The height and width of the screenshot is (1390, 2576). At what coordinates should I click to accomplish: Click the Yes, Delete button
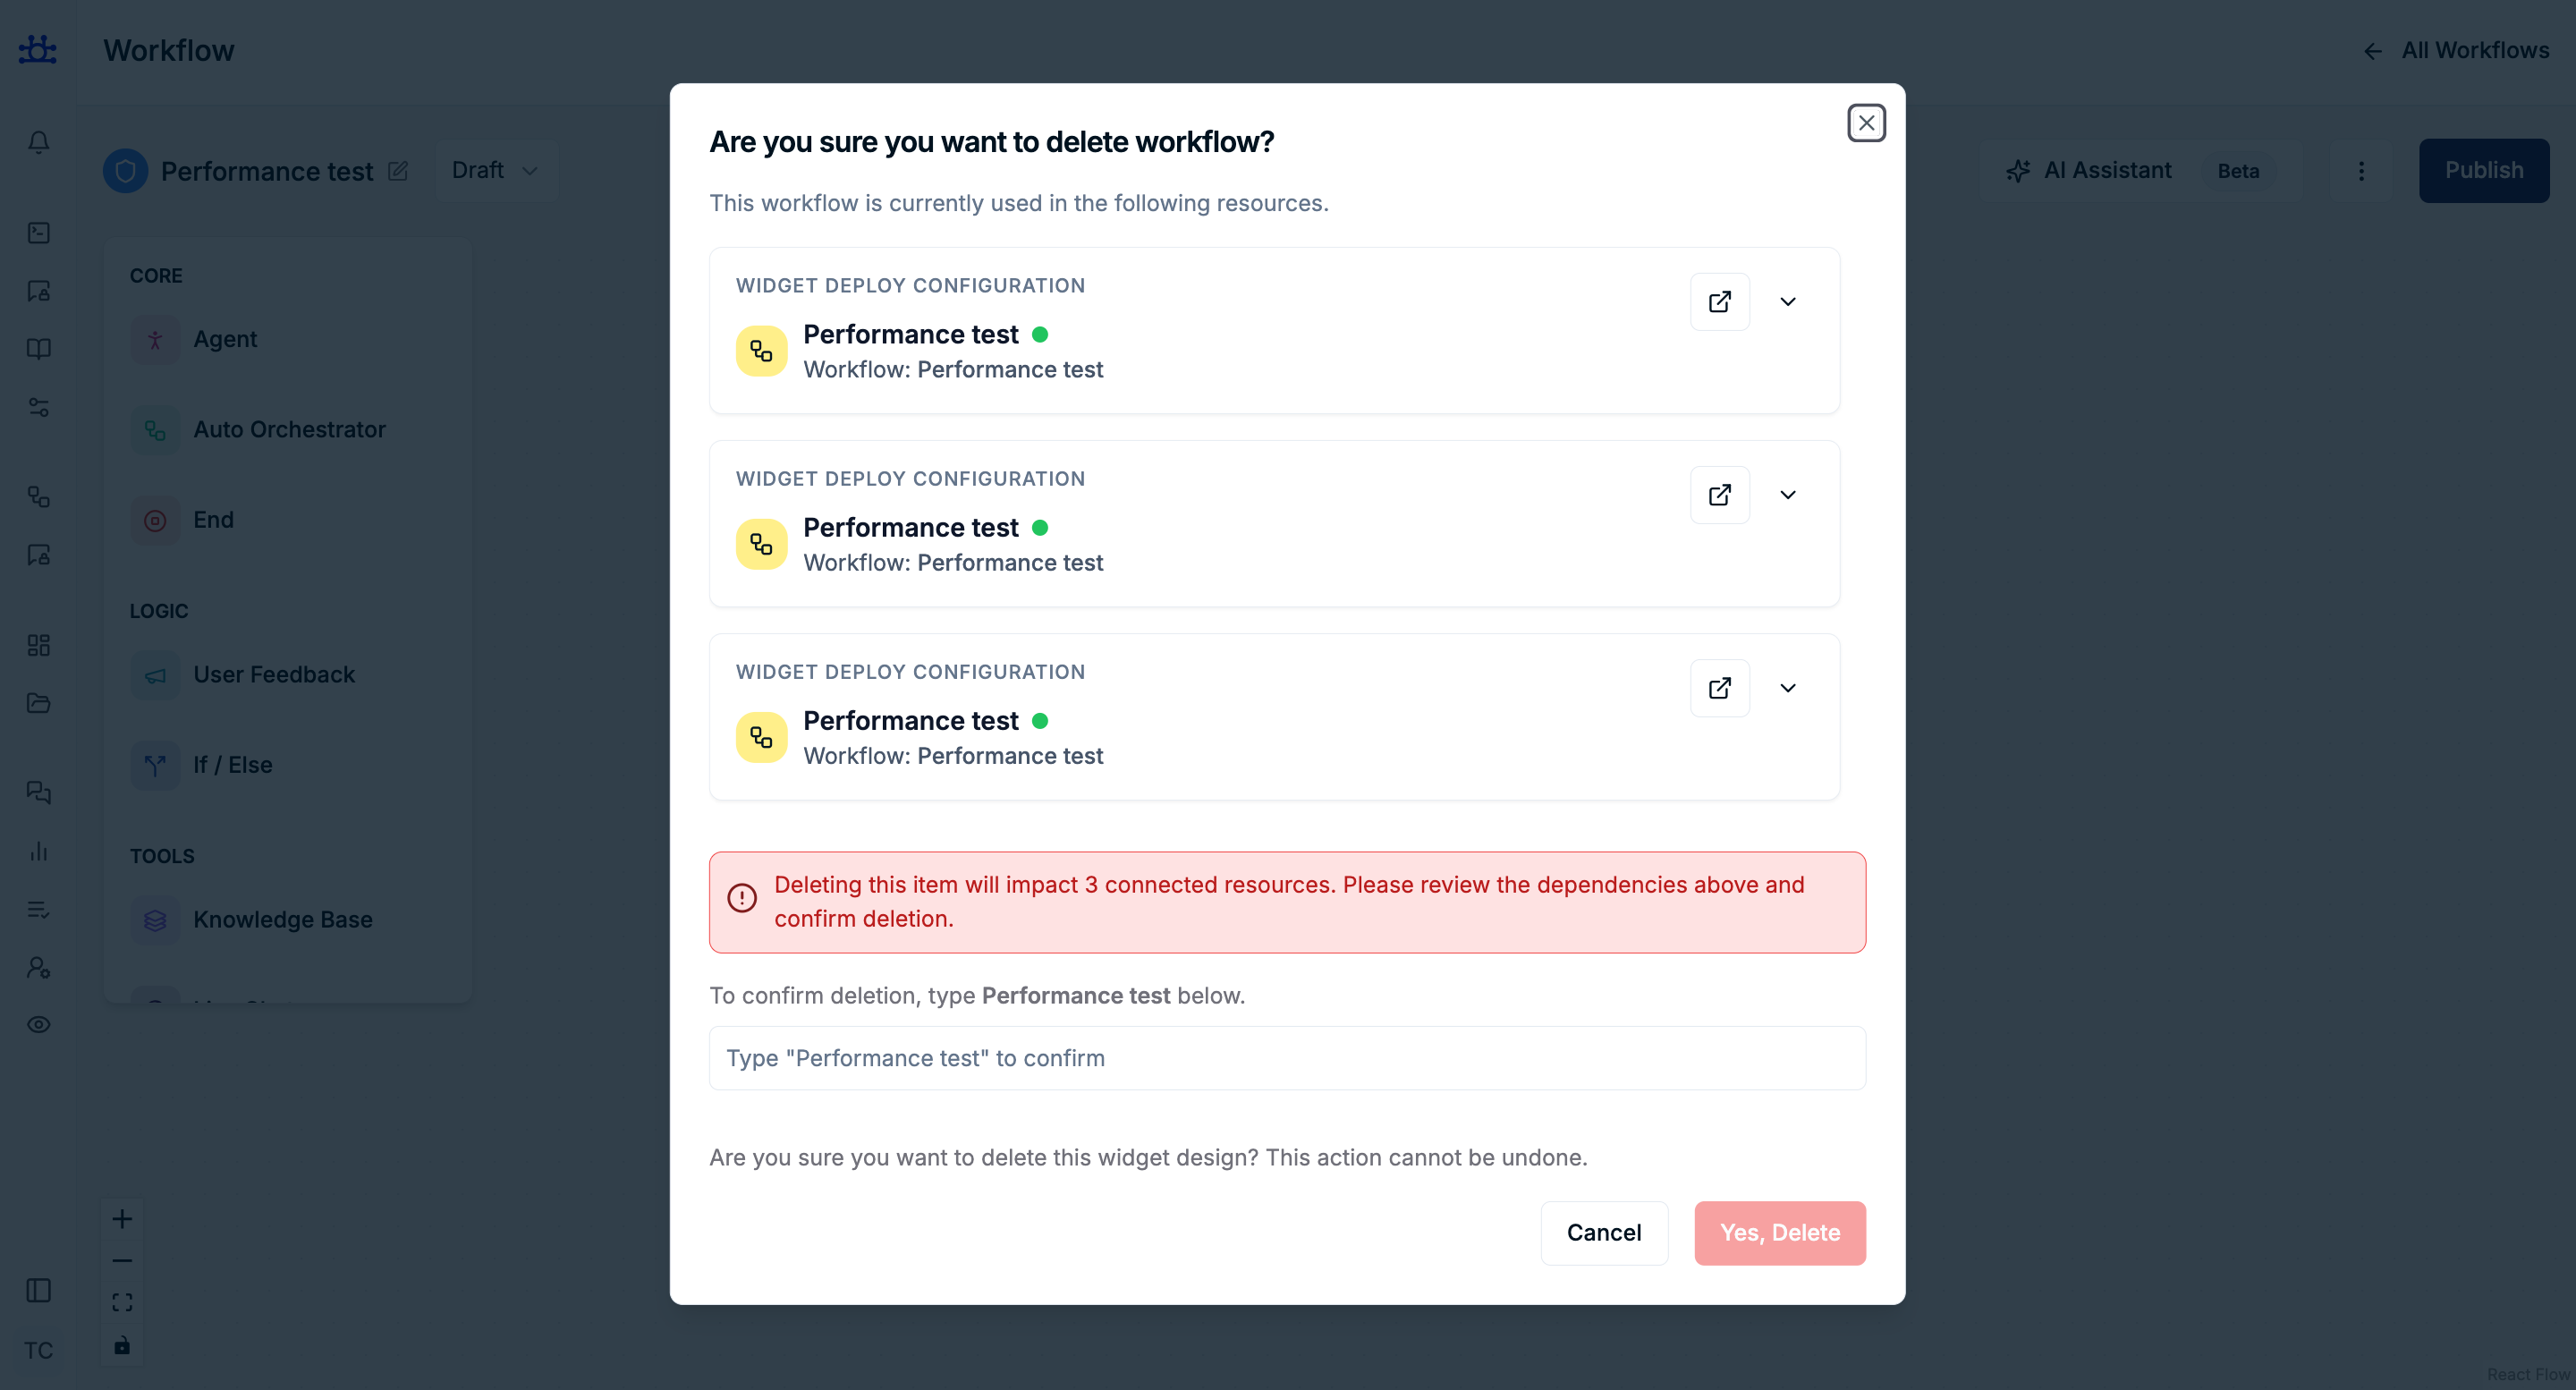pyautogui.click(x=1779, y=1232)
